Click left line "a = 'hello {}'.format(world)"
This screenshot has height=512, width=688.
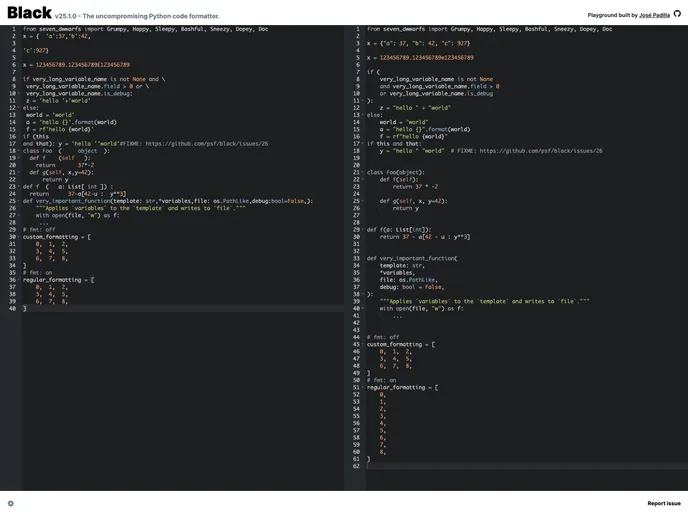[71, 122]
